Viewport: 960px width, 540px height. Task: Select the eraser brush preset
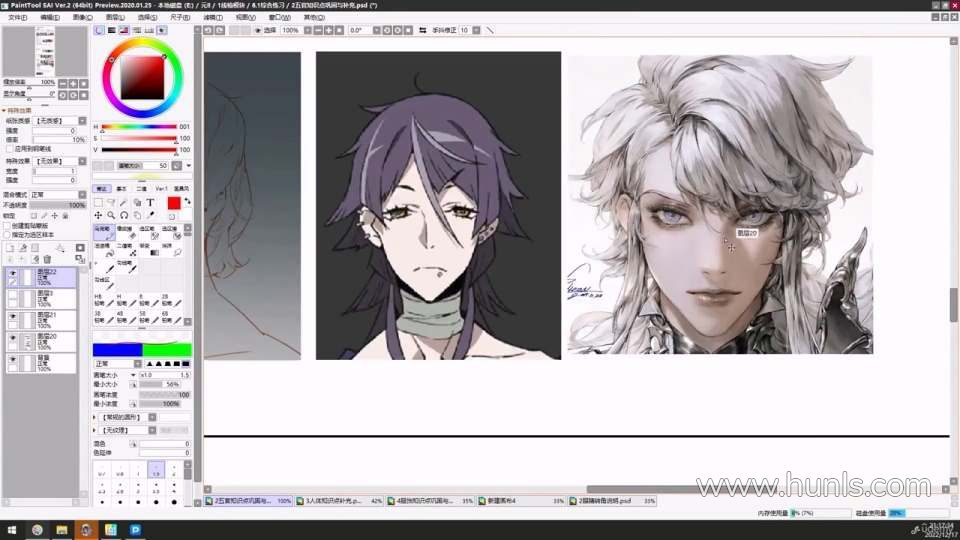click(126, 232)
